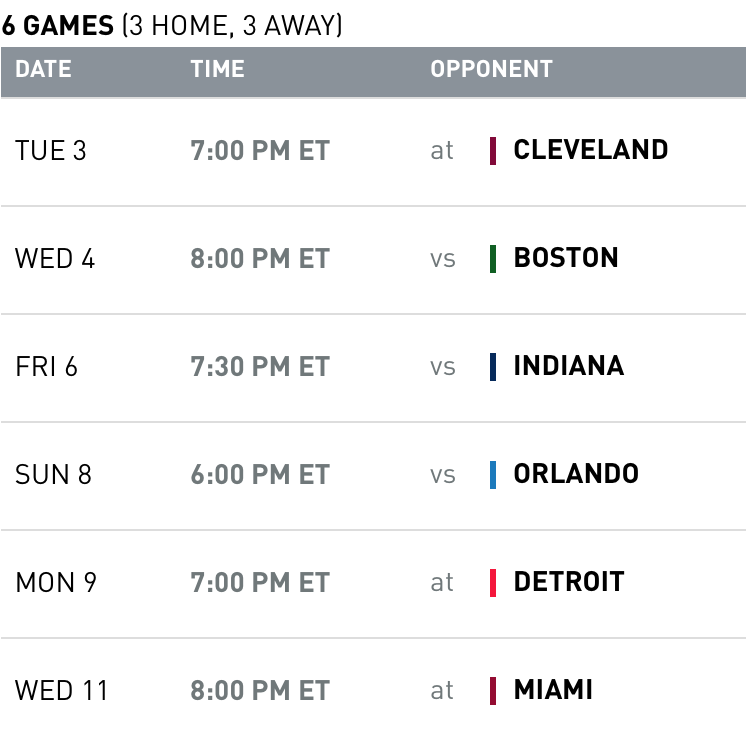Screen dimensions: 746x746
Task: Click the WED 11 date cell
Action: (62, 691)
